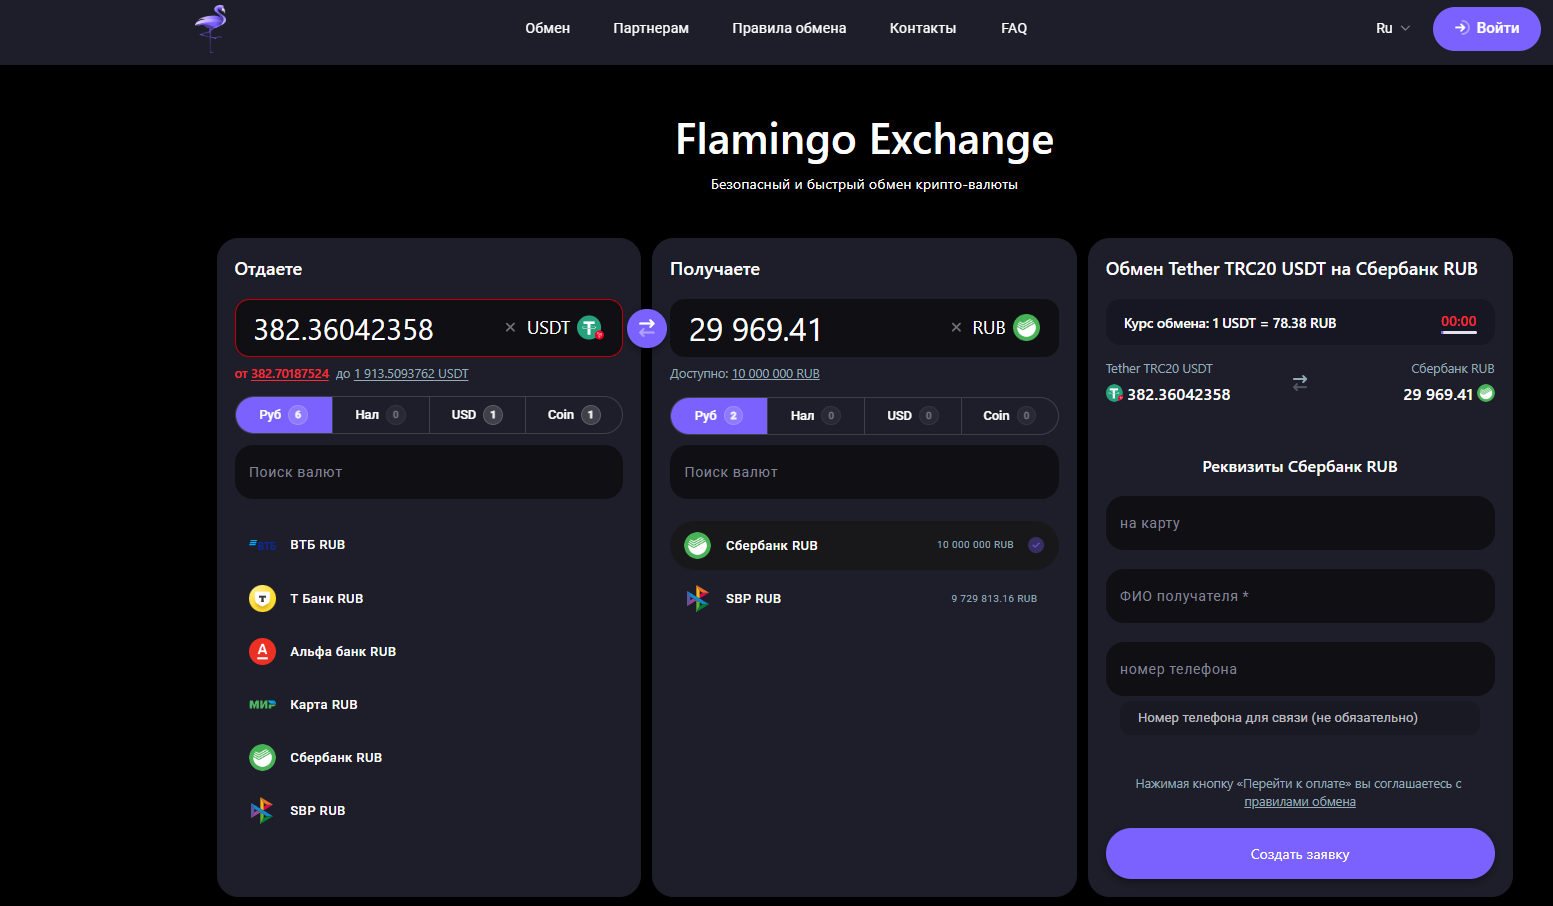Click the Flamingo logo in the header

(x=211, y=28)
